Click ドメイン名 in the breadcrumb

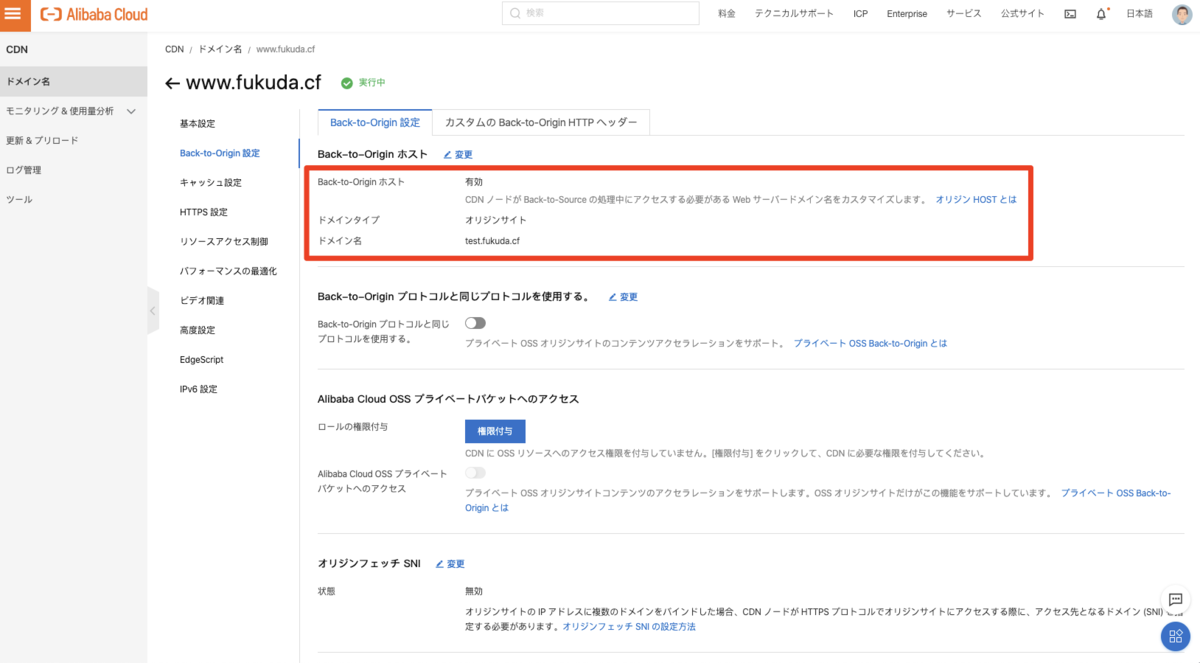[x=220, y=48]
